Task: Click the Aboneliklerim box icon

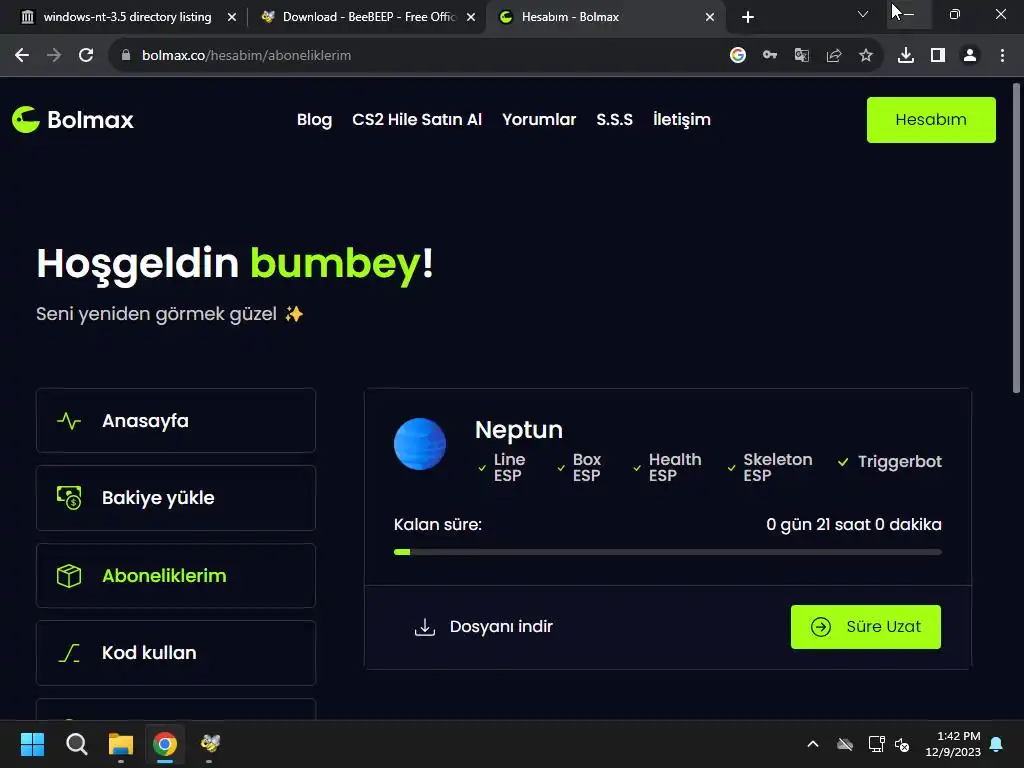Action: [x=69, y=575]
